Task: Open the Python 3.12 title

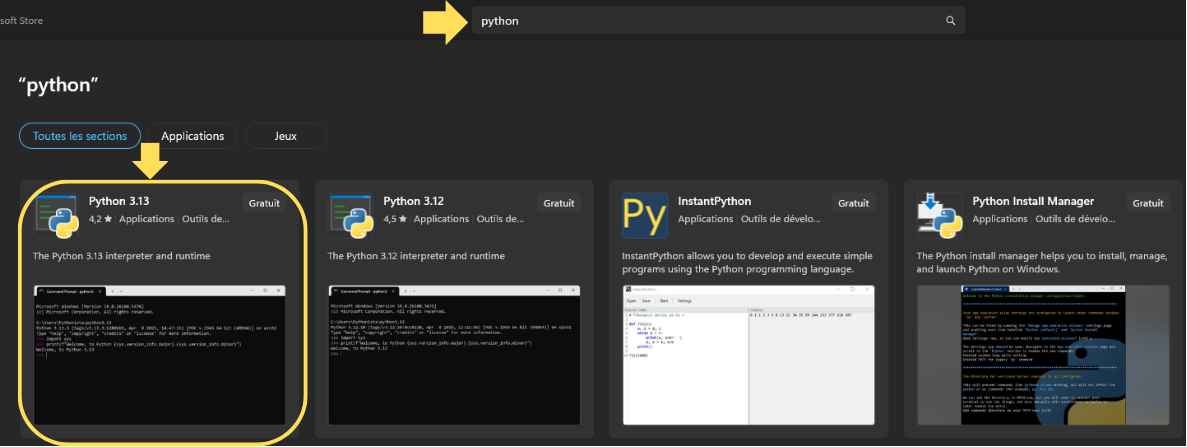Action: point(413,202)
